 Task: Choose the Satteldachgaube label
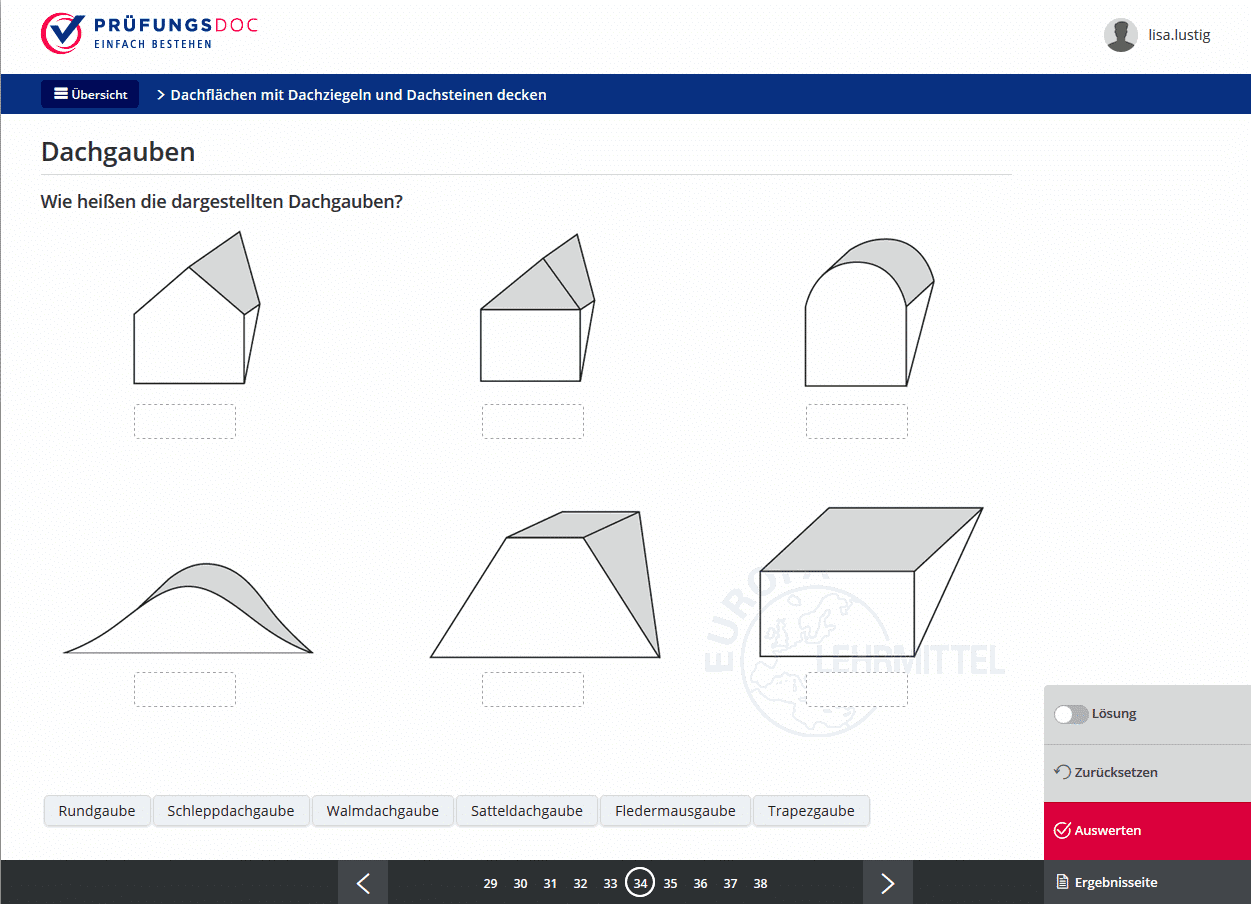pyautogui.click(x=527, y=811)
